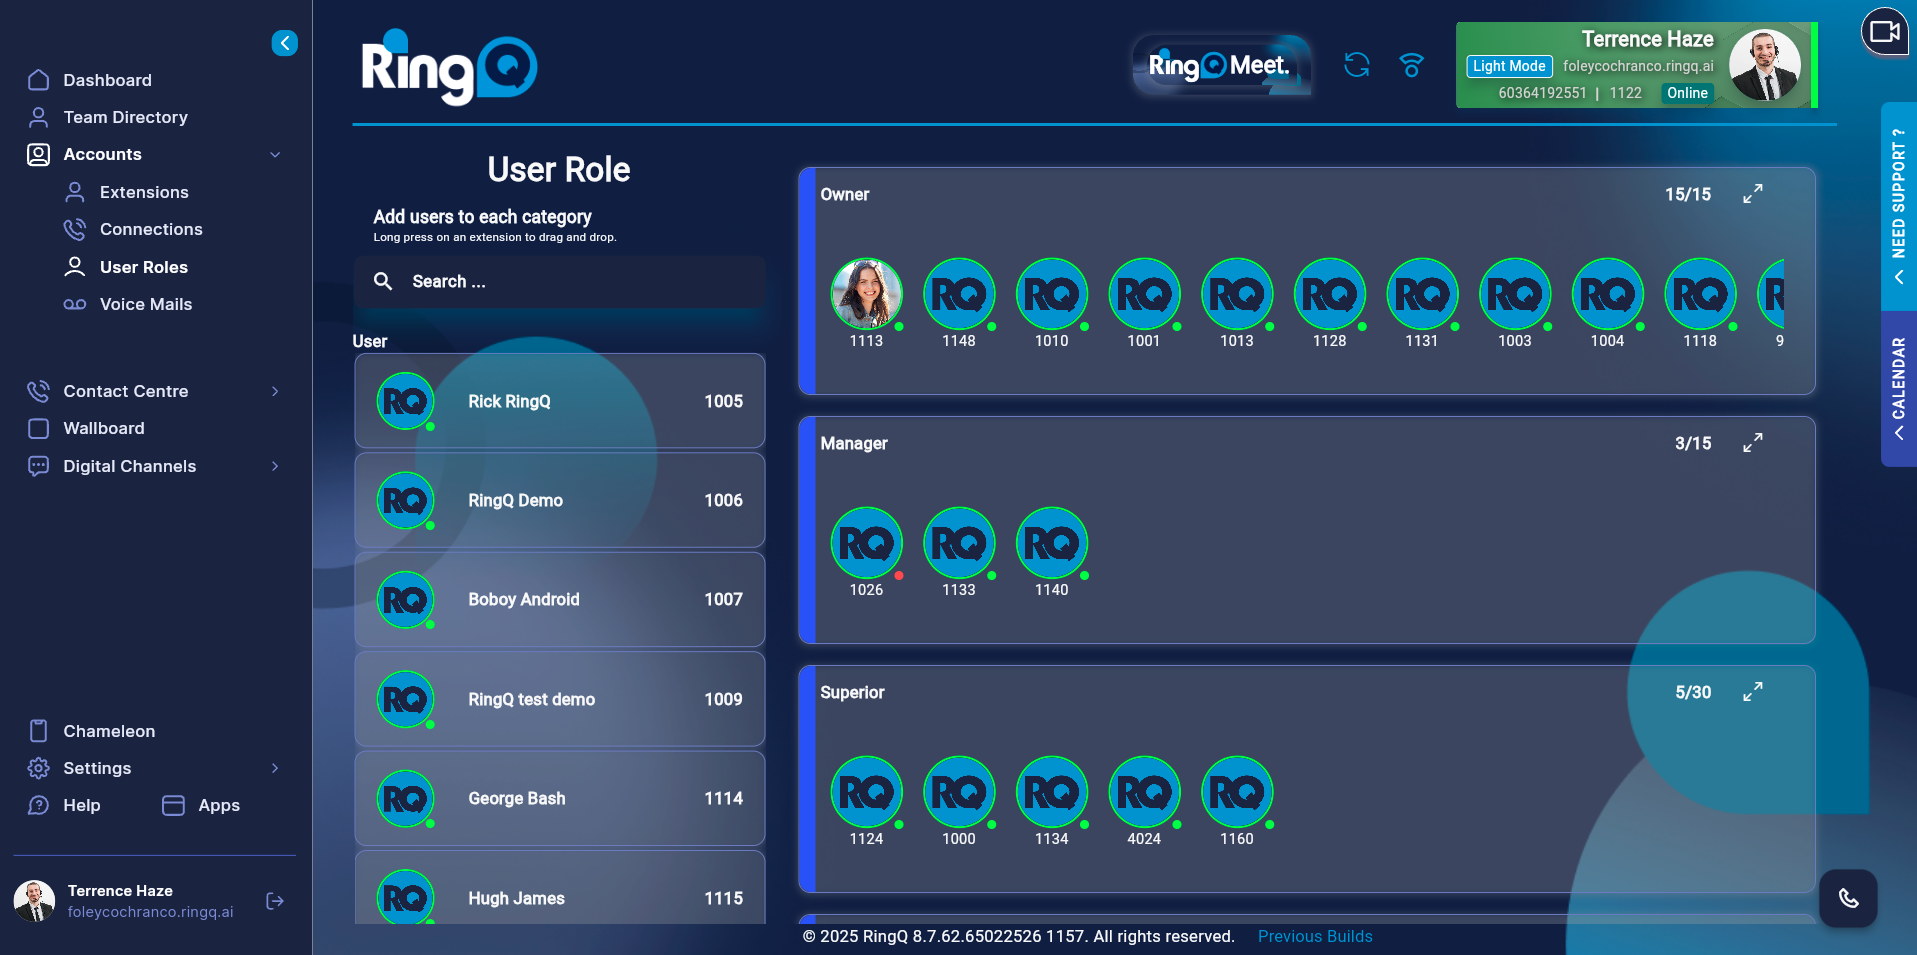This screenshot has width=1917, height=955.
Task: Click the Search field under Add users
Action: 559,281
